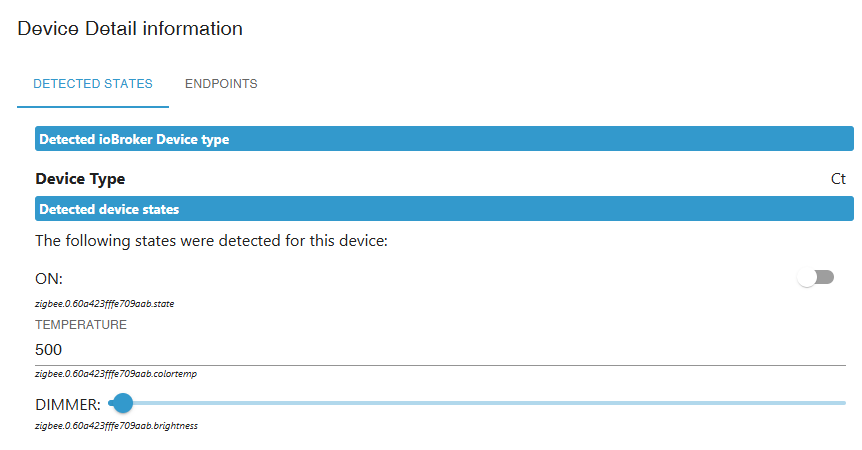Select the Detected States tab
This screenshot has height=450, width=862.
point(93,84)
